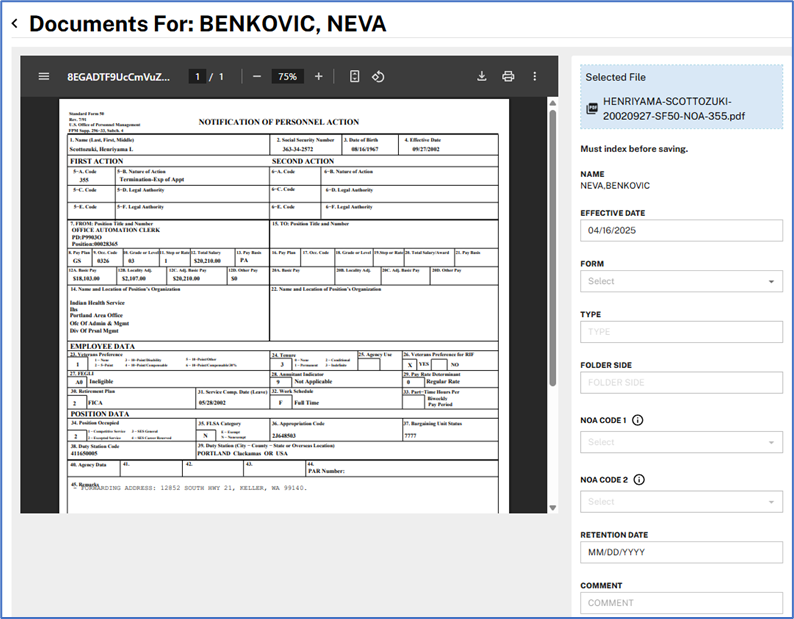
Task: Click the 'Must index before saving.' message
Action: pos(634,149)
